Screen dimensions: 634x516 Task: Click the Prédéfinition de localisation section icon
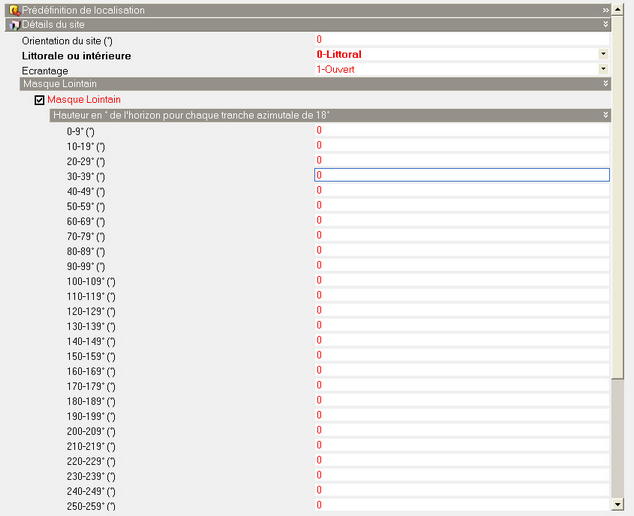[14, 9]
